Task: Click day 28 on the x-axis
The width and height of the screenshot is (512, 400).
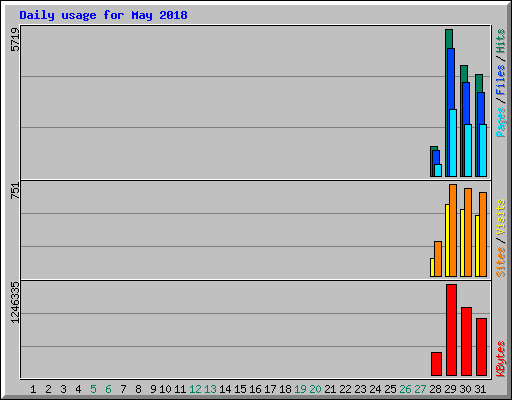Action: (x=435, y=389)
